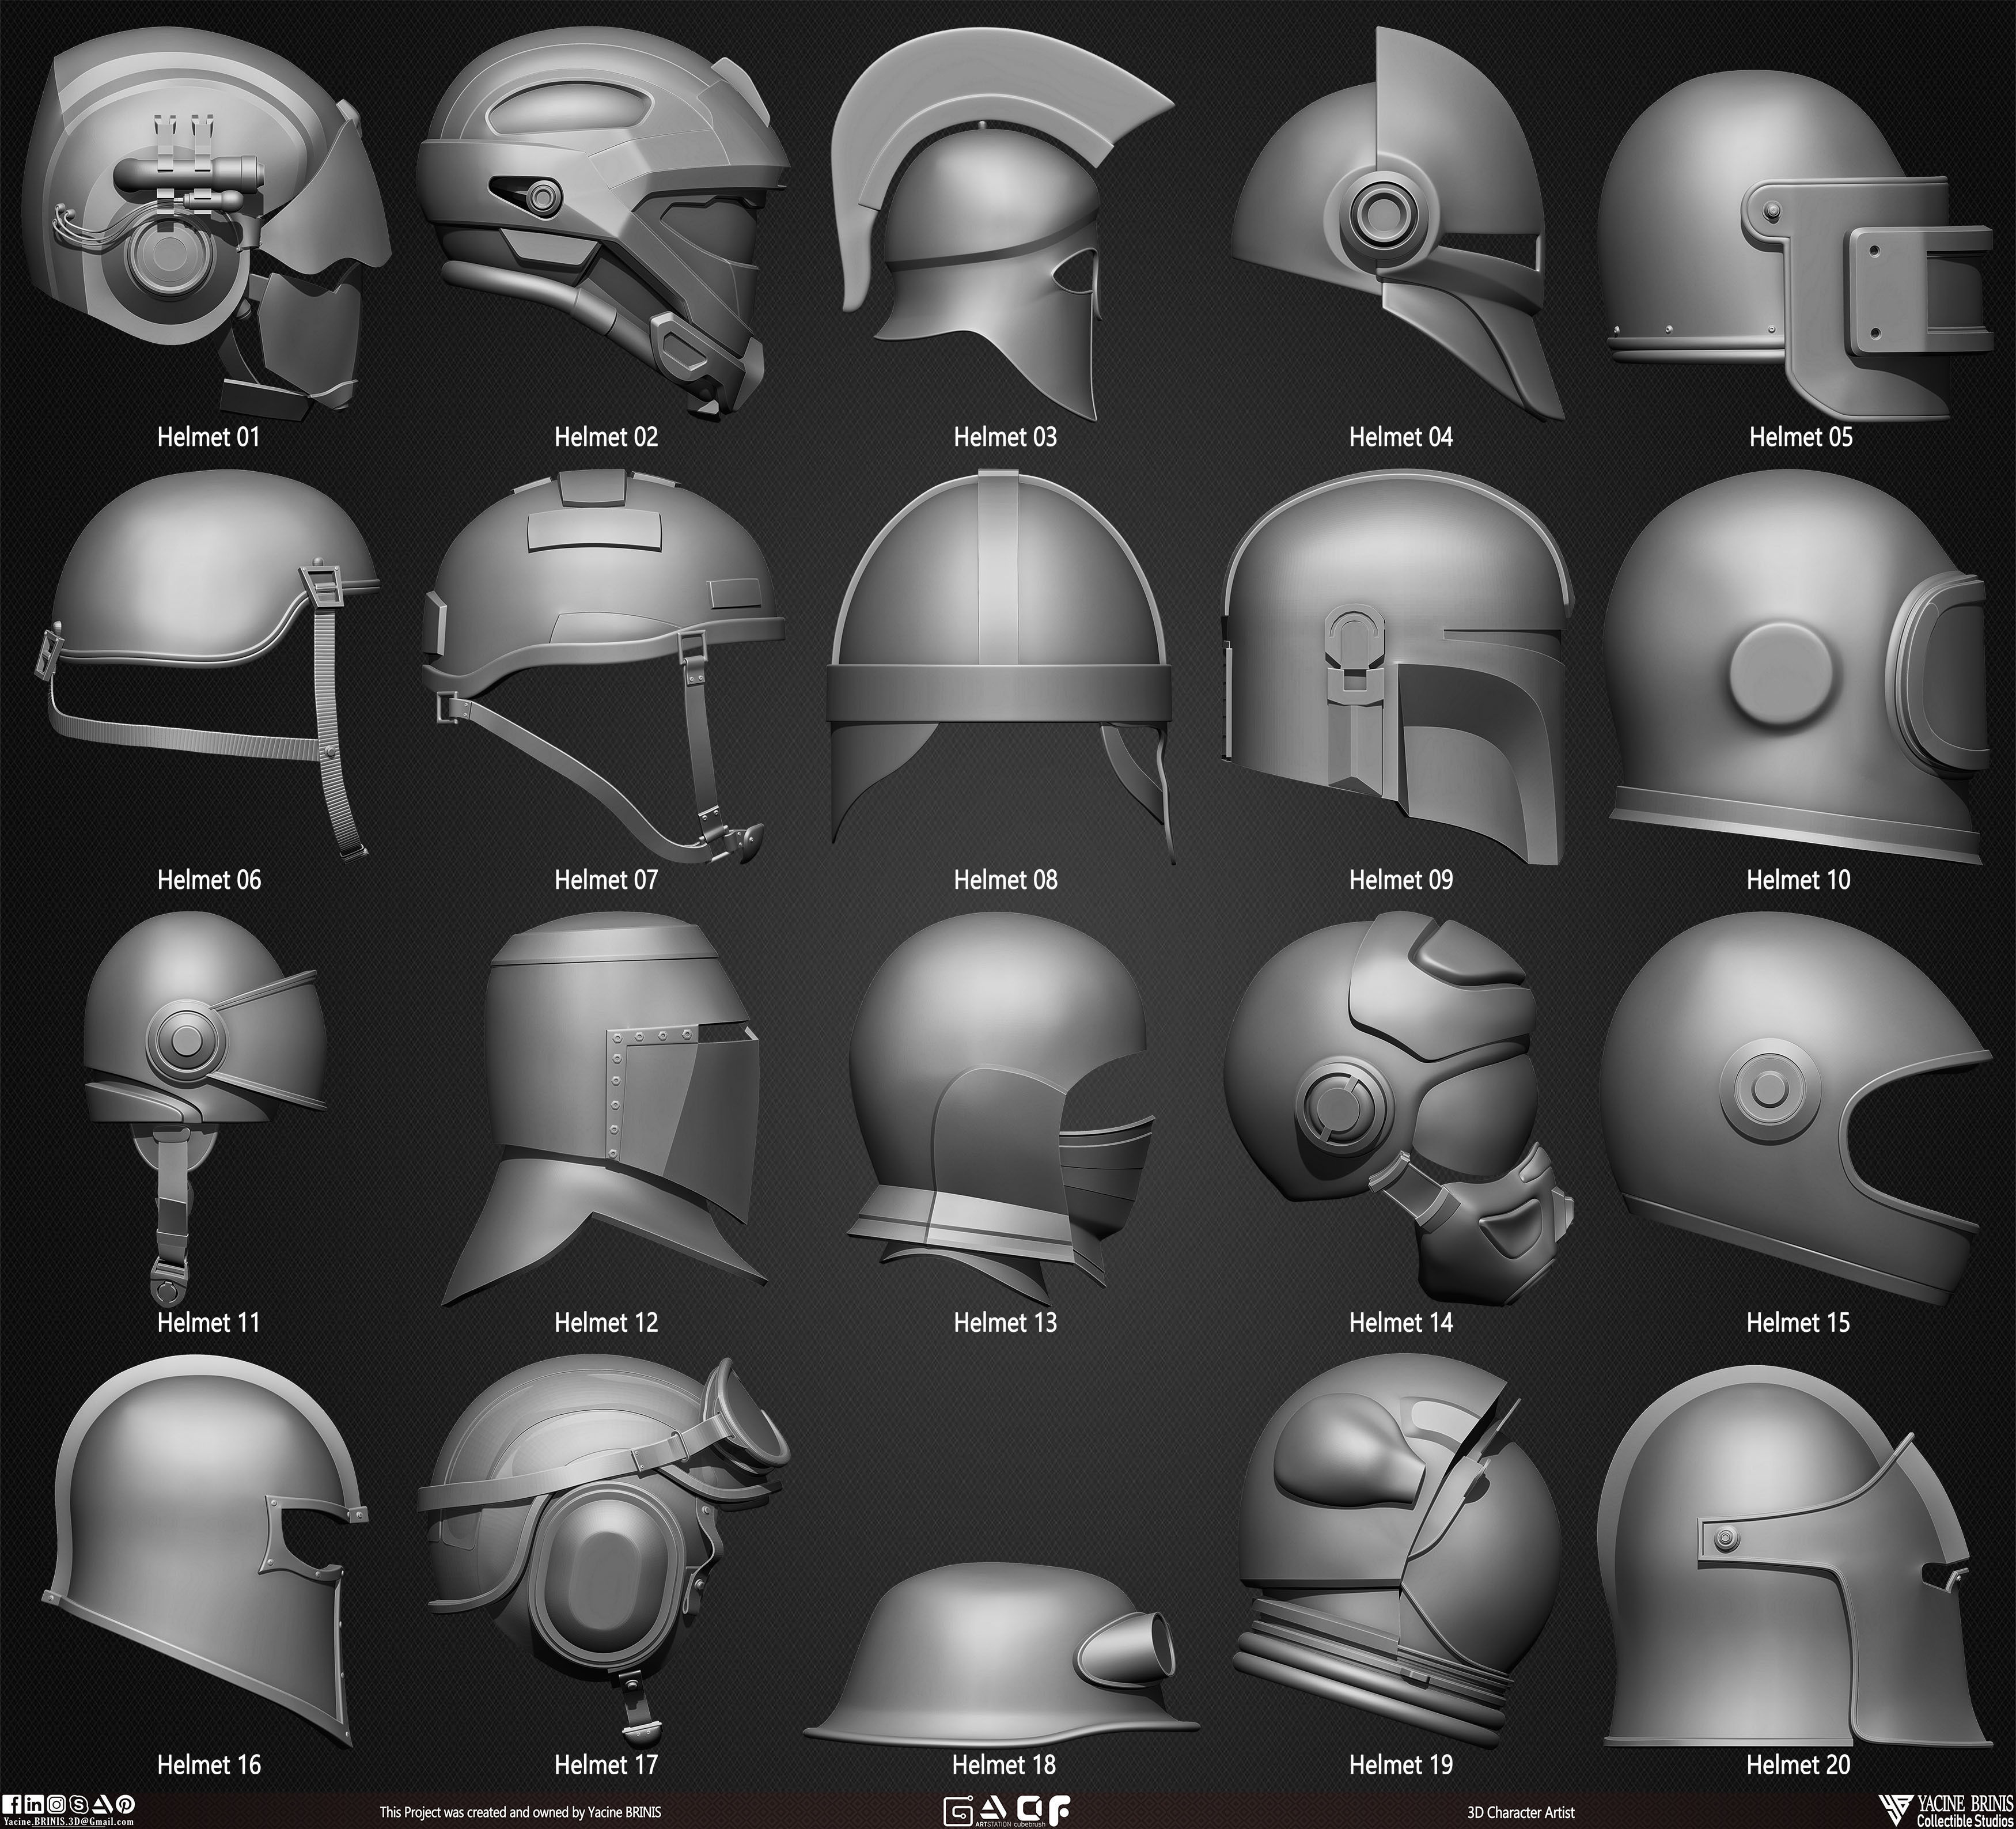Click the LinkedIn icon in the footer
The image size is (2016, 1829).
(34, 1804)
